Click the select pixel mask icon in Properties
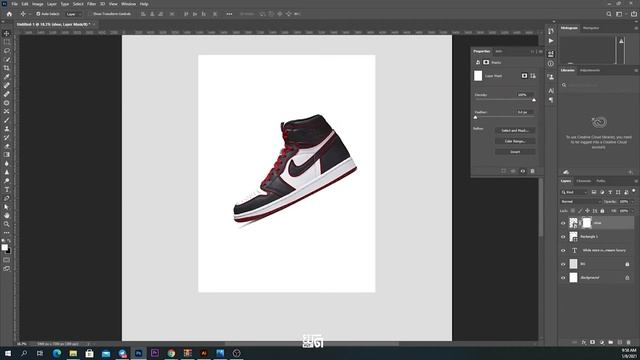The width and height of the screenshot is (640, 360). pyautogui.click(x=524, y=76)
